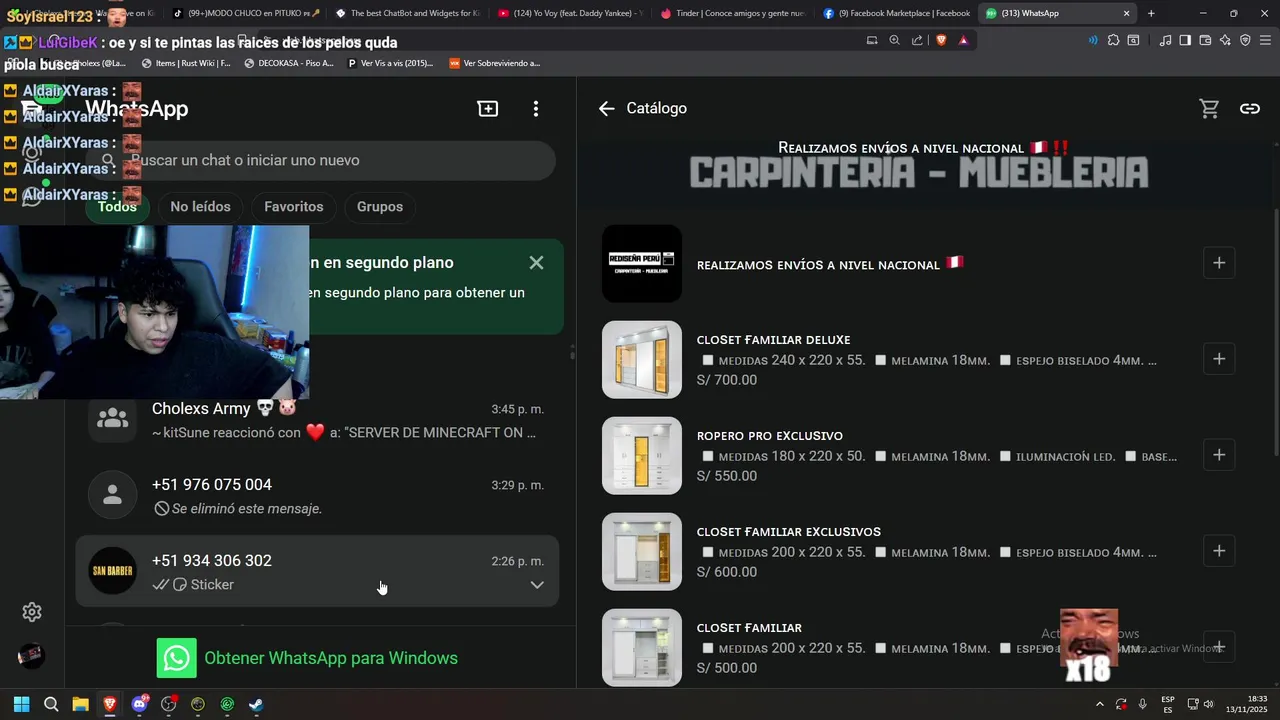This screenshot has height=720, width=1280.
Task: Go back from the Catálogo panel
Action: point(606,108)
